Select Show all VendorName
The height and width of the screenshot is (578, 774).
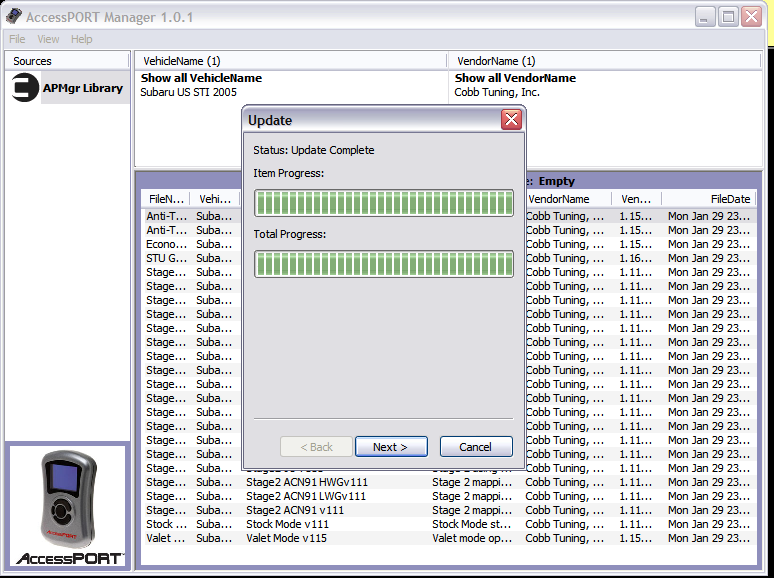click(515, 78)
